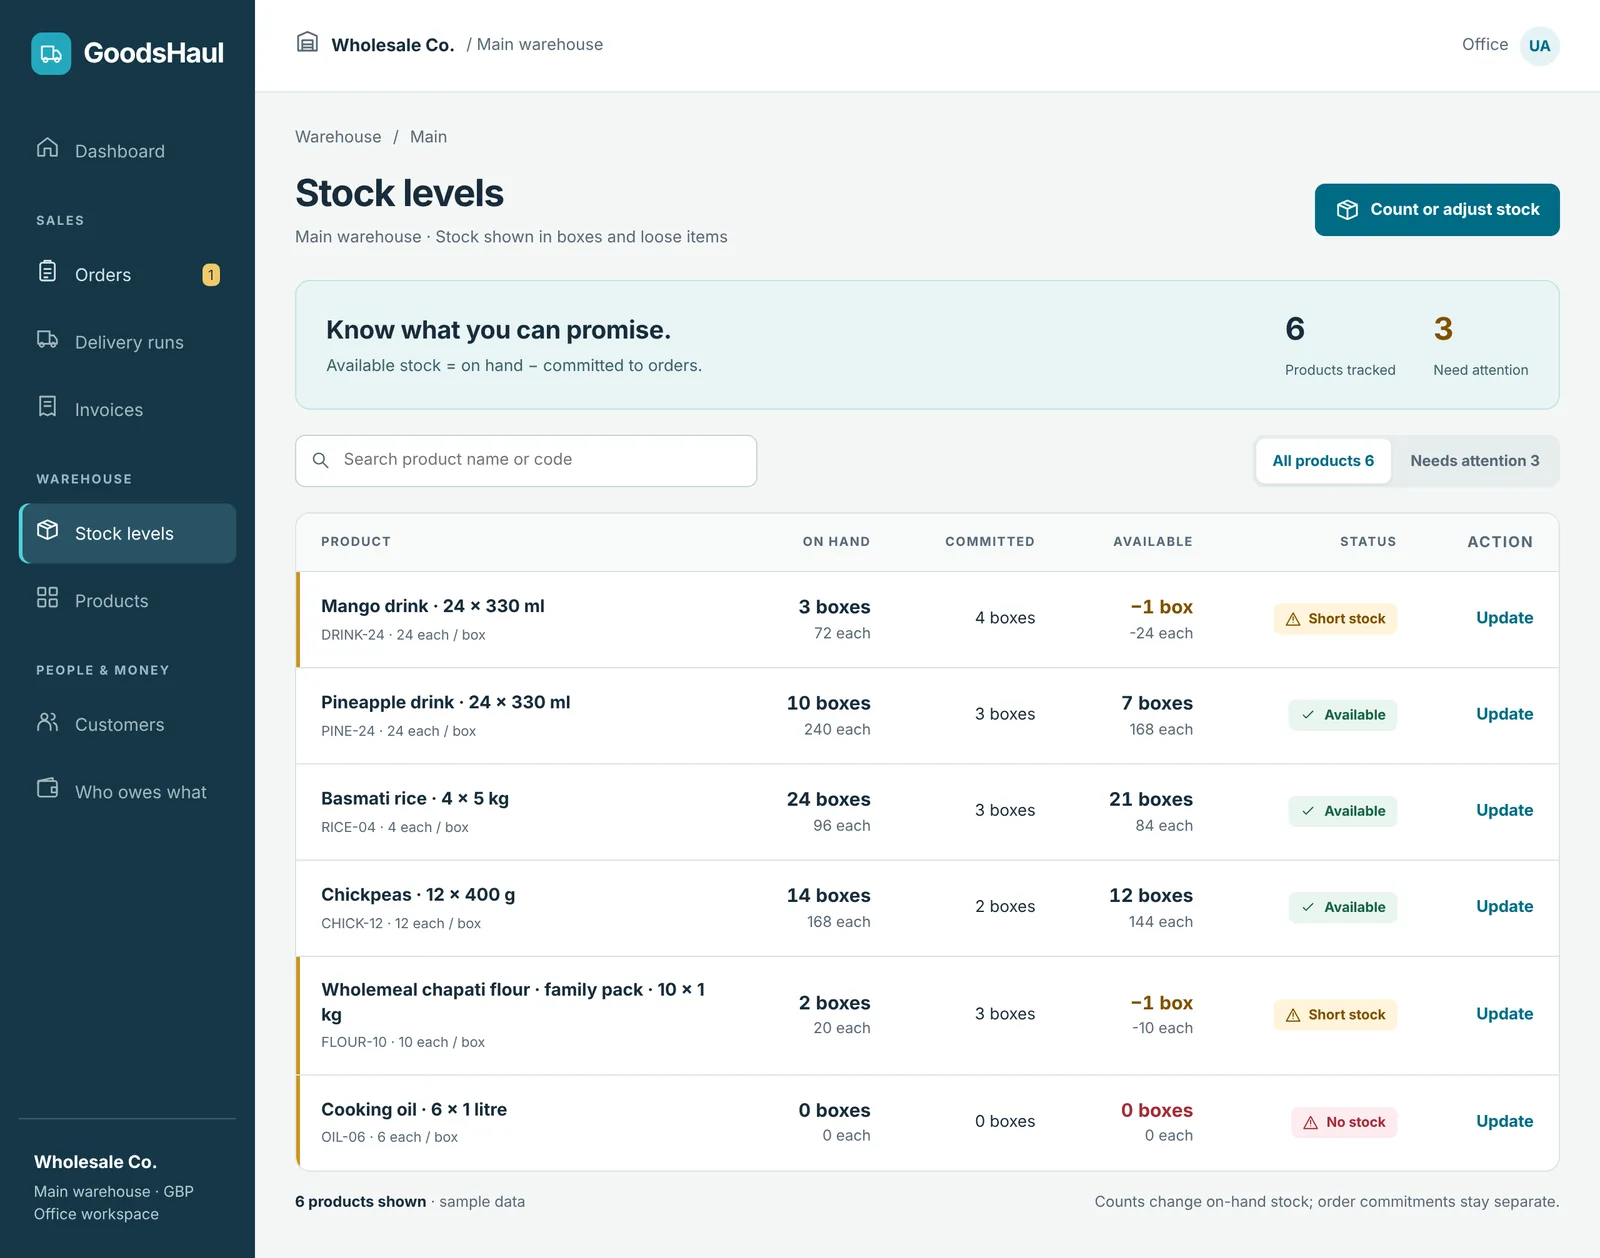
Task: Click the Count or adjust stock button
Action: pos(1437,210)
